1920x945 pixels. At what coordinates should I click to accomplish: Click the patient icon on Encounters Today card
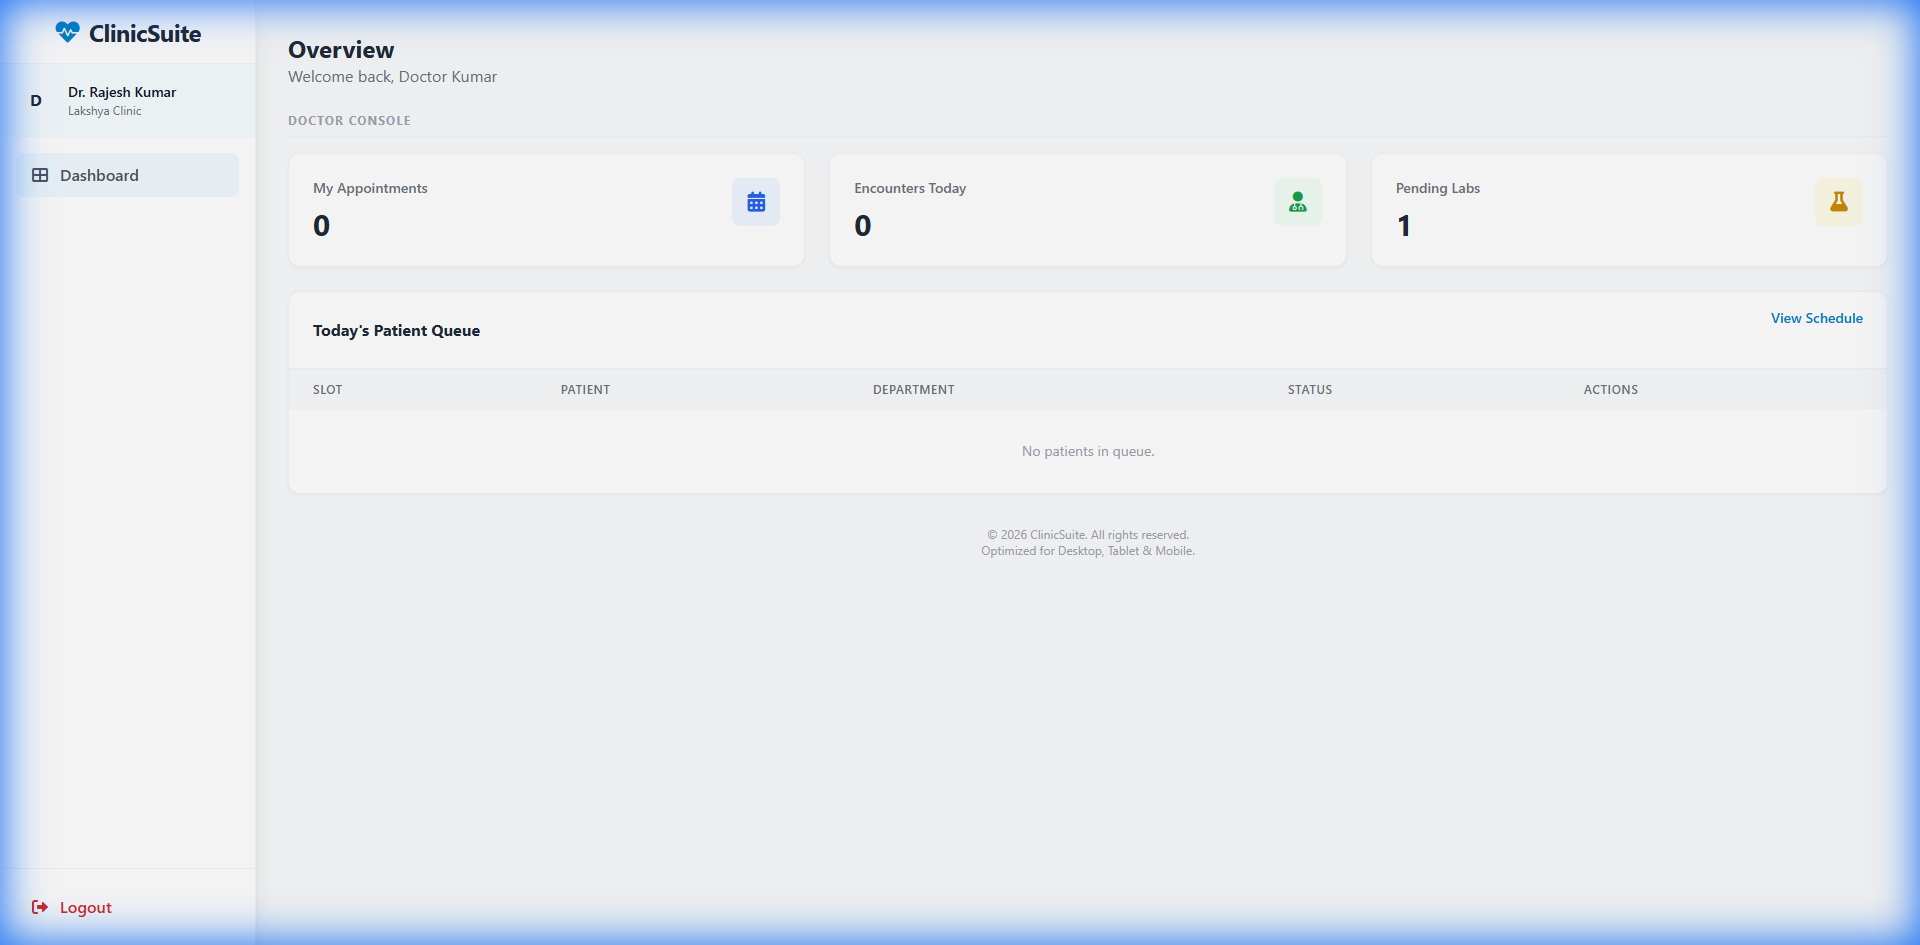coord(1297,201)
